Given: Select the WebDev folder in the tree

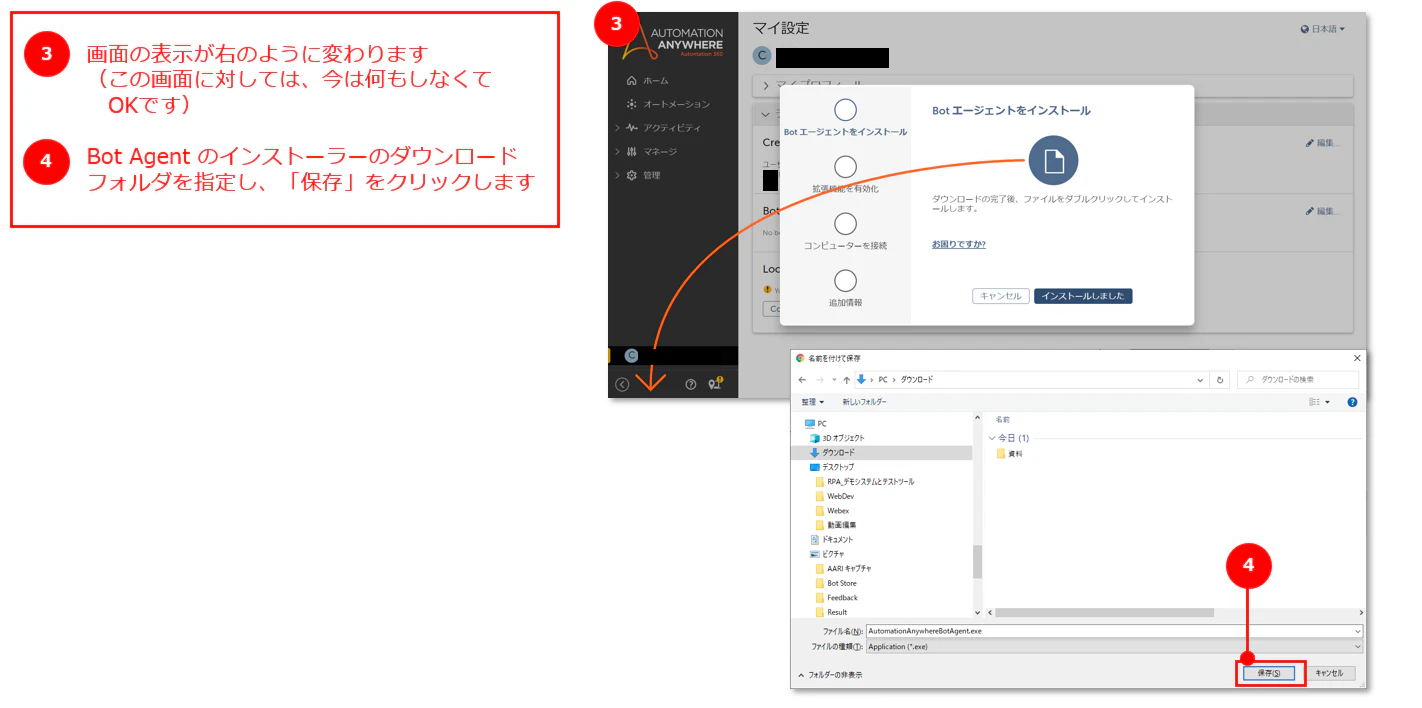Looking at the screenshot, I should (x=835, y=496).
